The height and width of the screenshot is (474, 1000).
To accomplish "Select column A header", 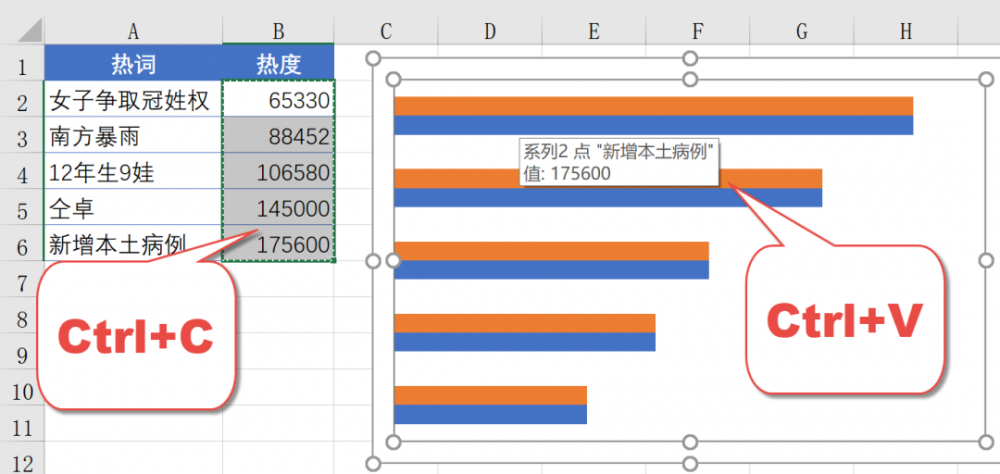I will (x=133, y=31).
